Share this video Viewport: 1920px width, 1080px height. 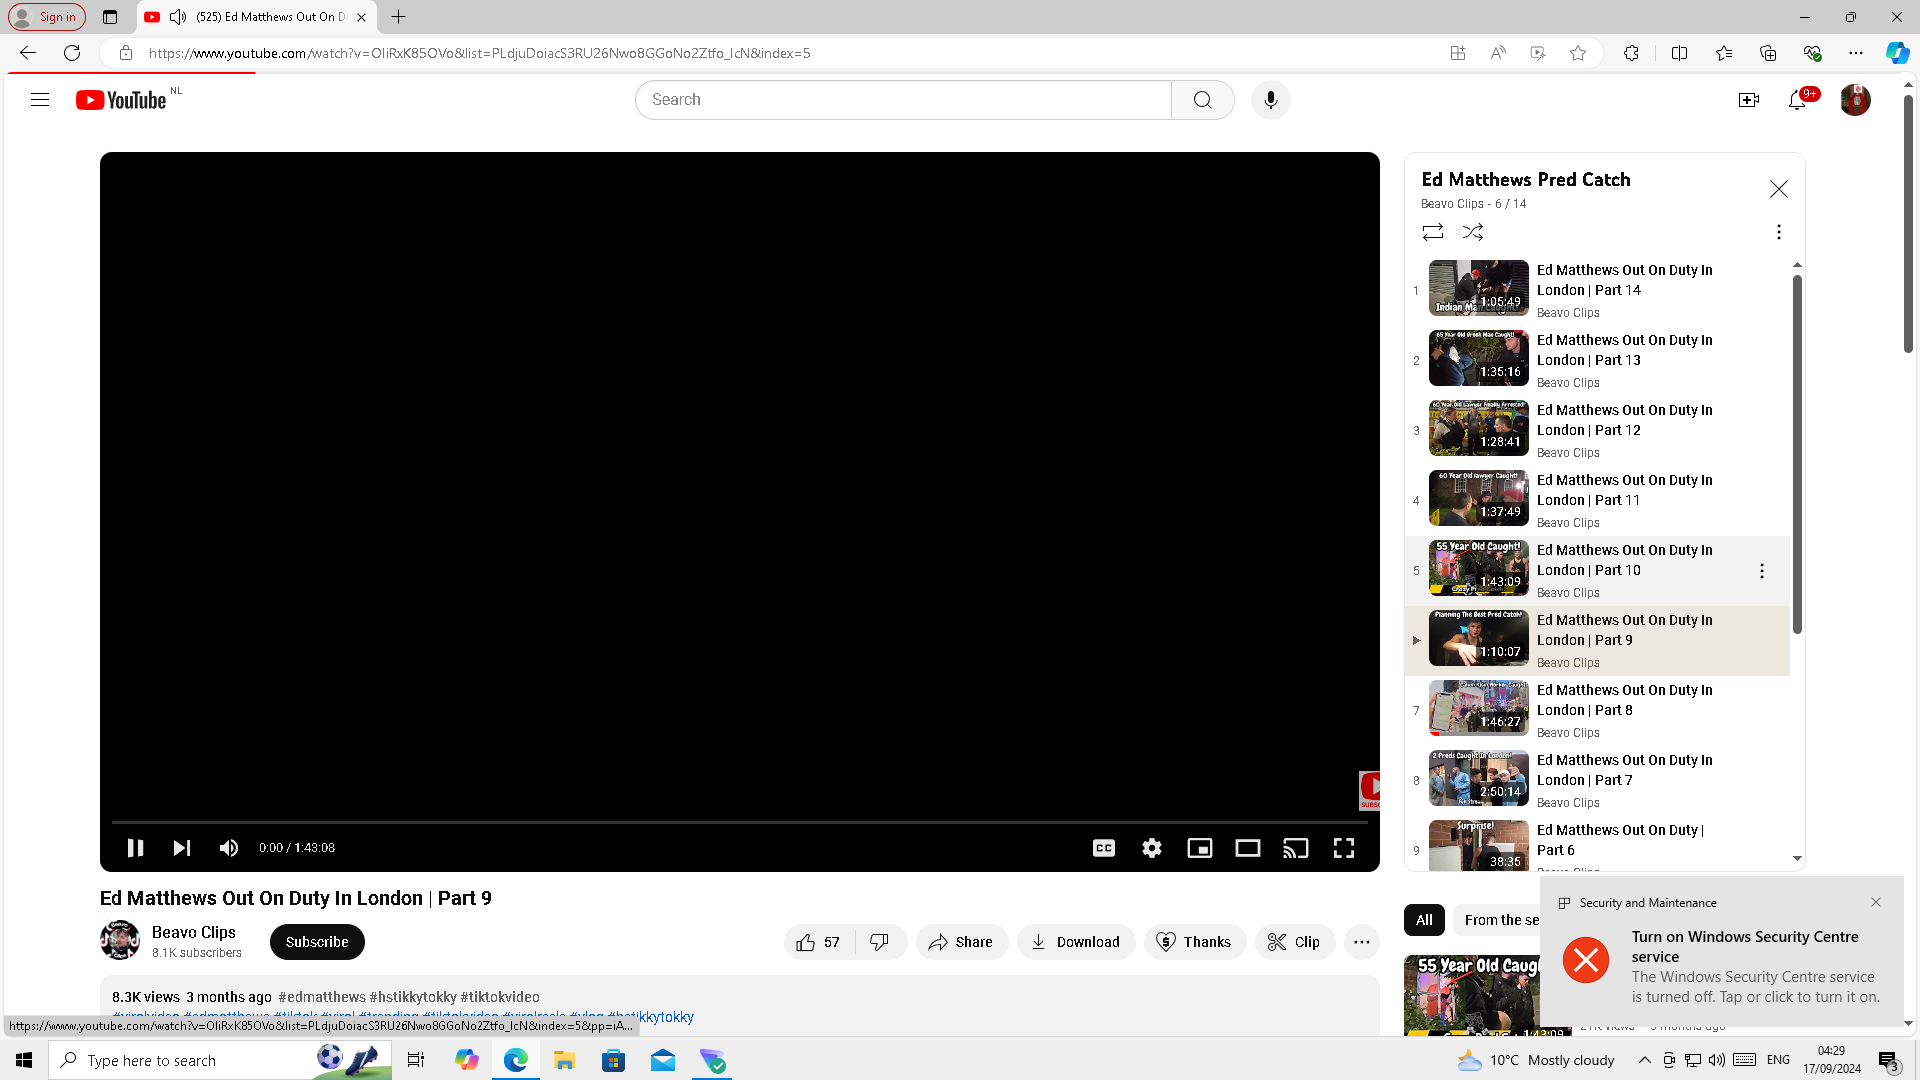[x=961, y=942]
